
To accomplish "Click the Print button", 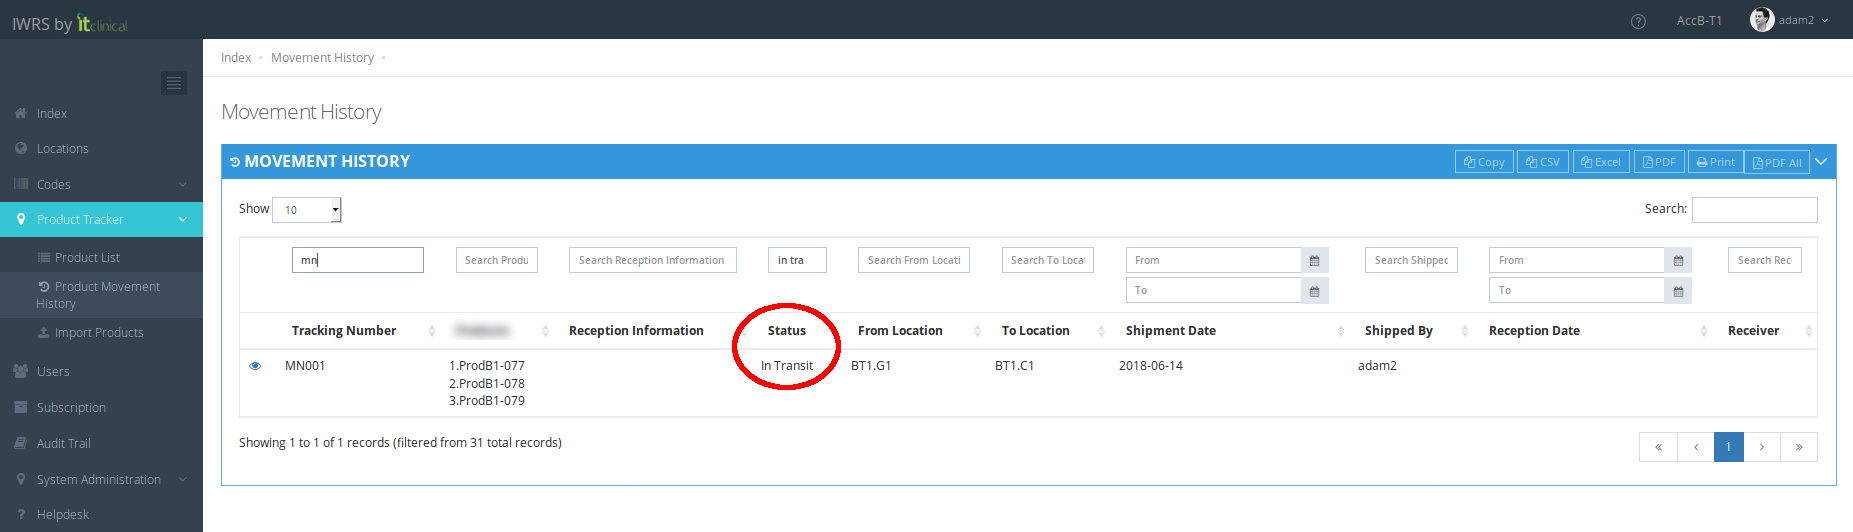I will (x=1716, y=162).
